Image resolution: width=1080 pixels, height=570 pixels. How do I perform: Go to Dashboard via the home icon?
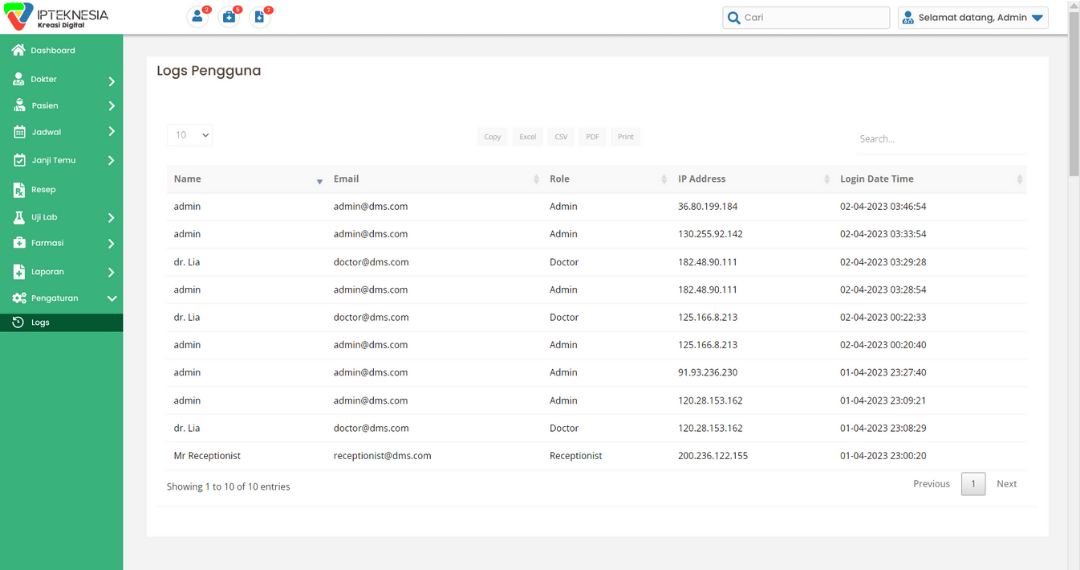coord(18,50)
